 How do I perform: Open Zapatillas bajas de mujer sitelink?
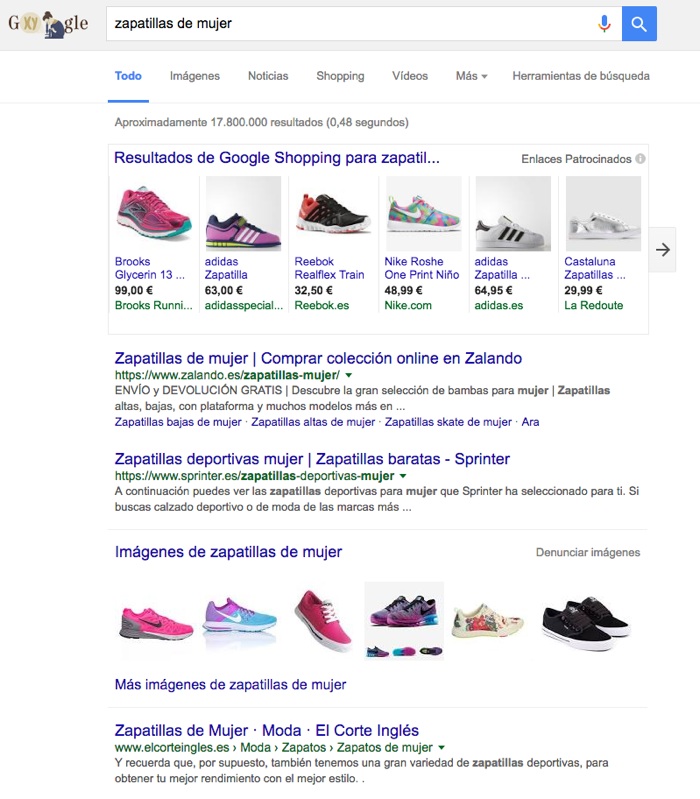tap(178, 422)
